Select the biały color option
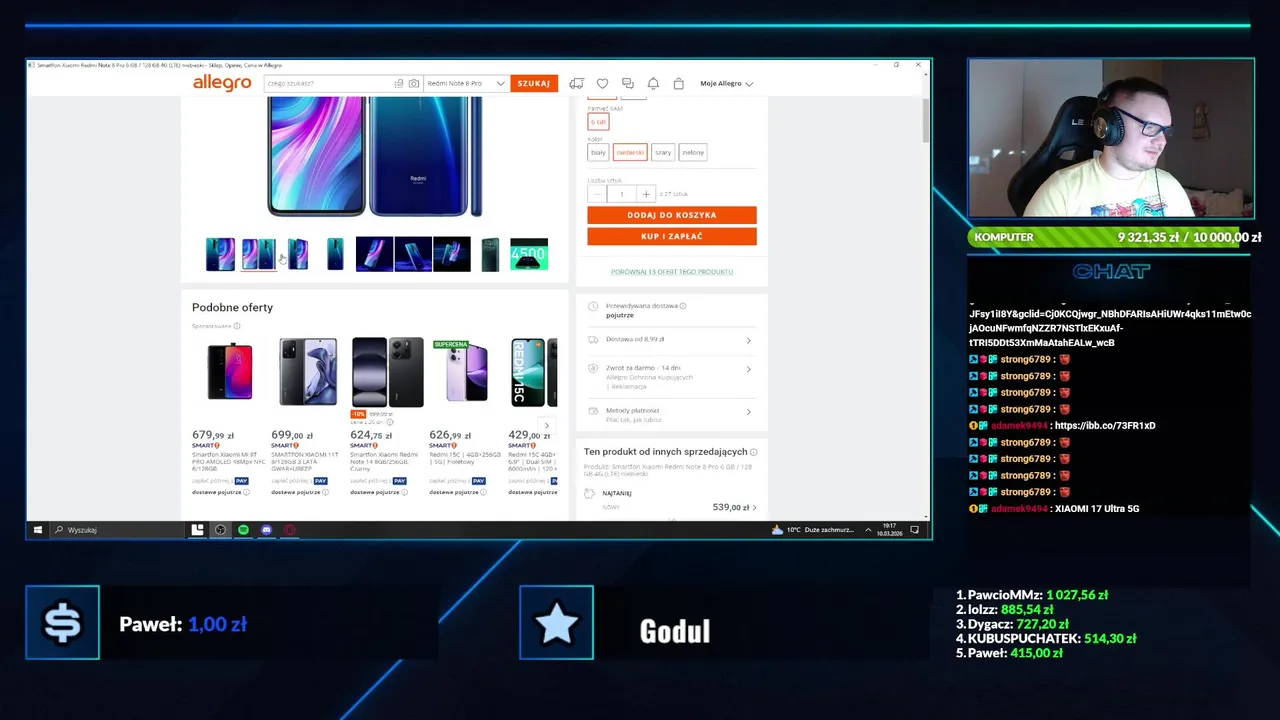 point(598,153)
